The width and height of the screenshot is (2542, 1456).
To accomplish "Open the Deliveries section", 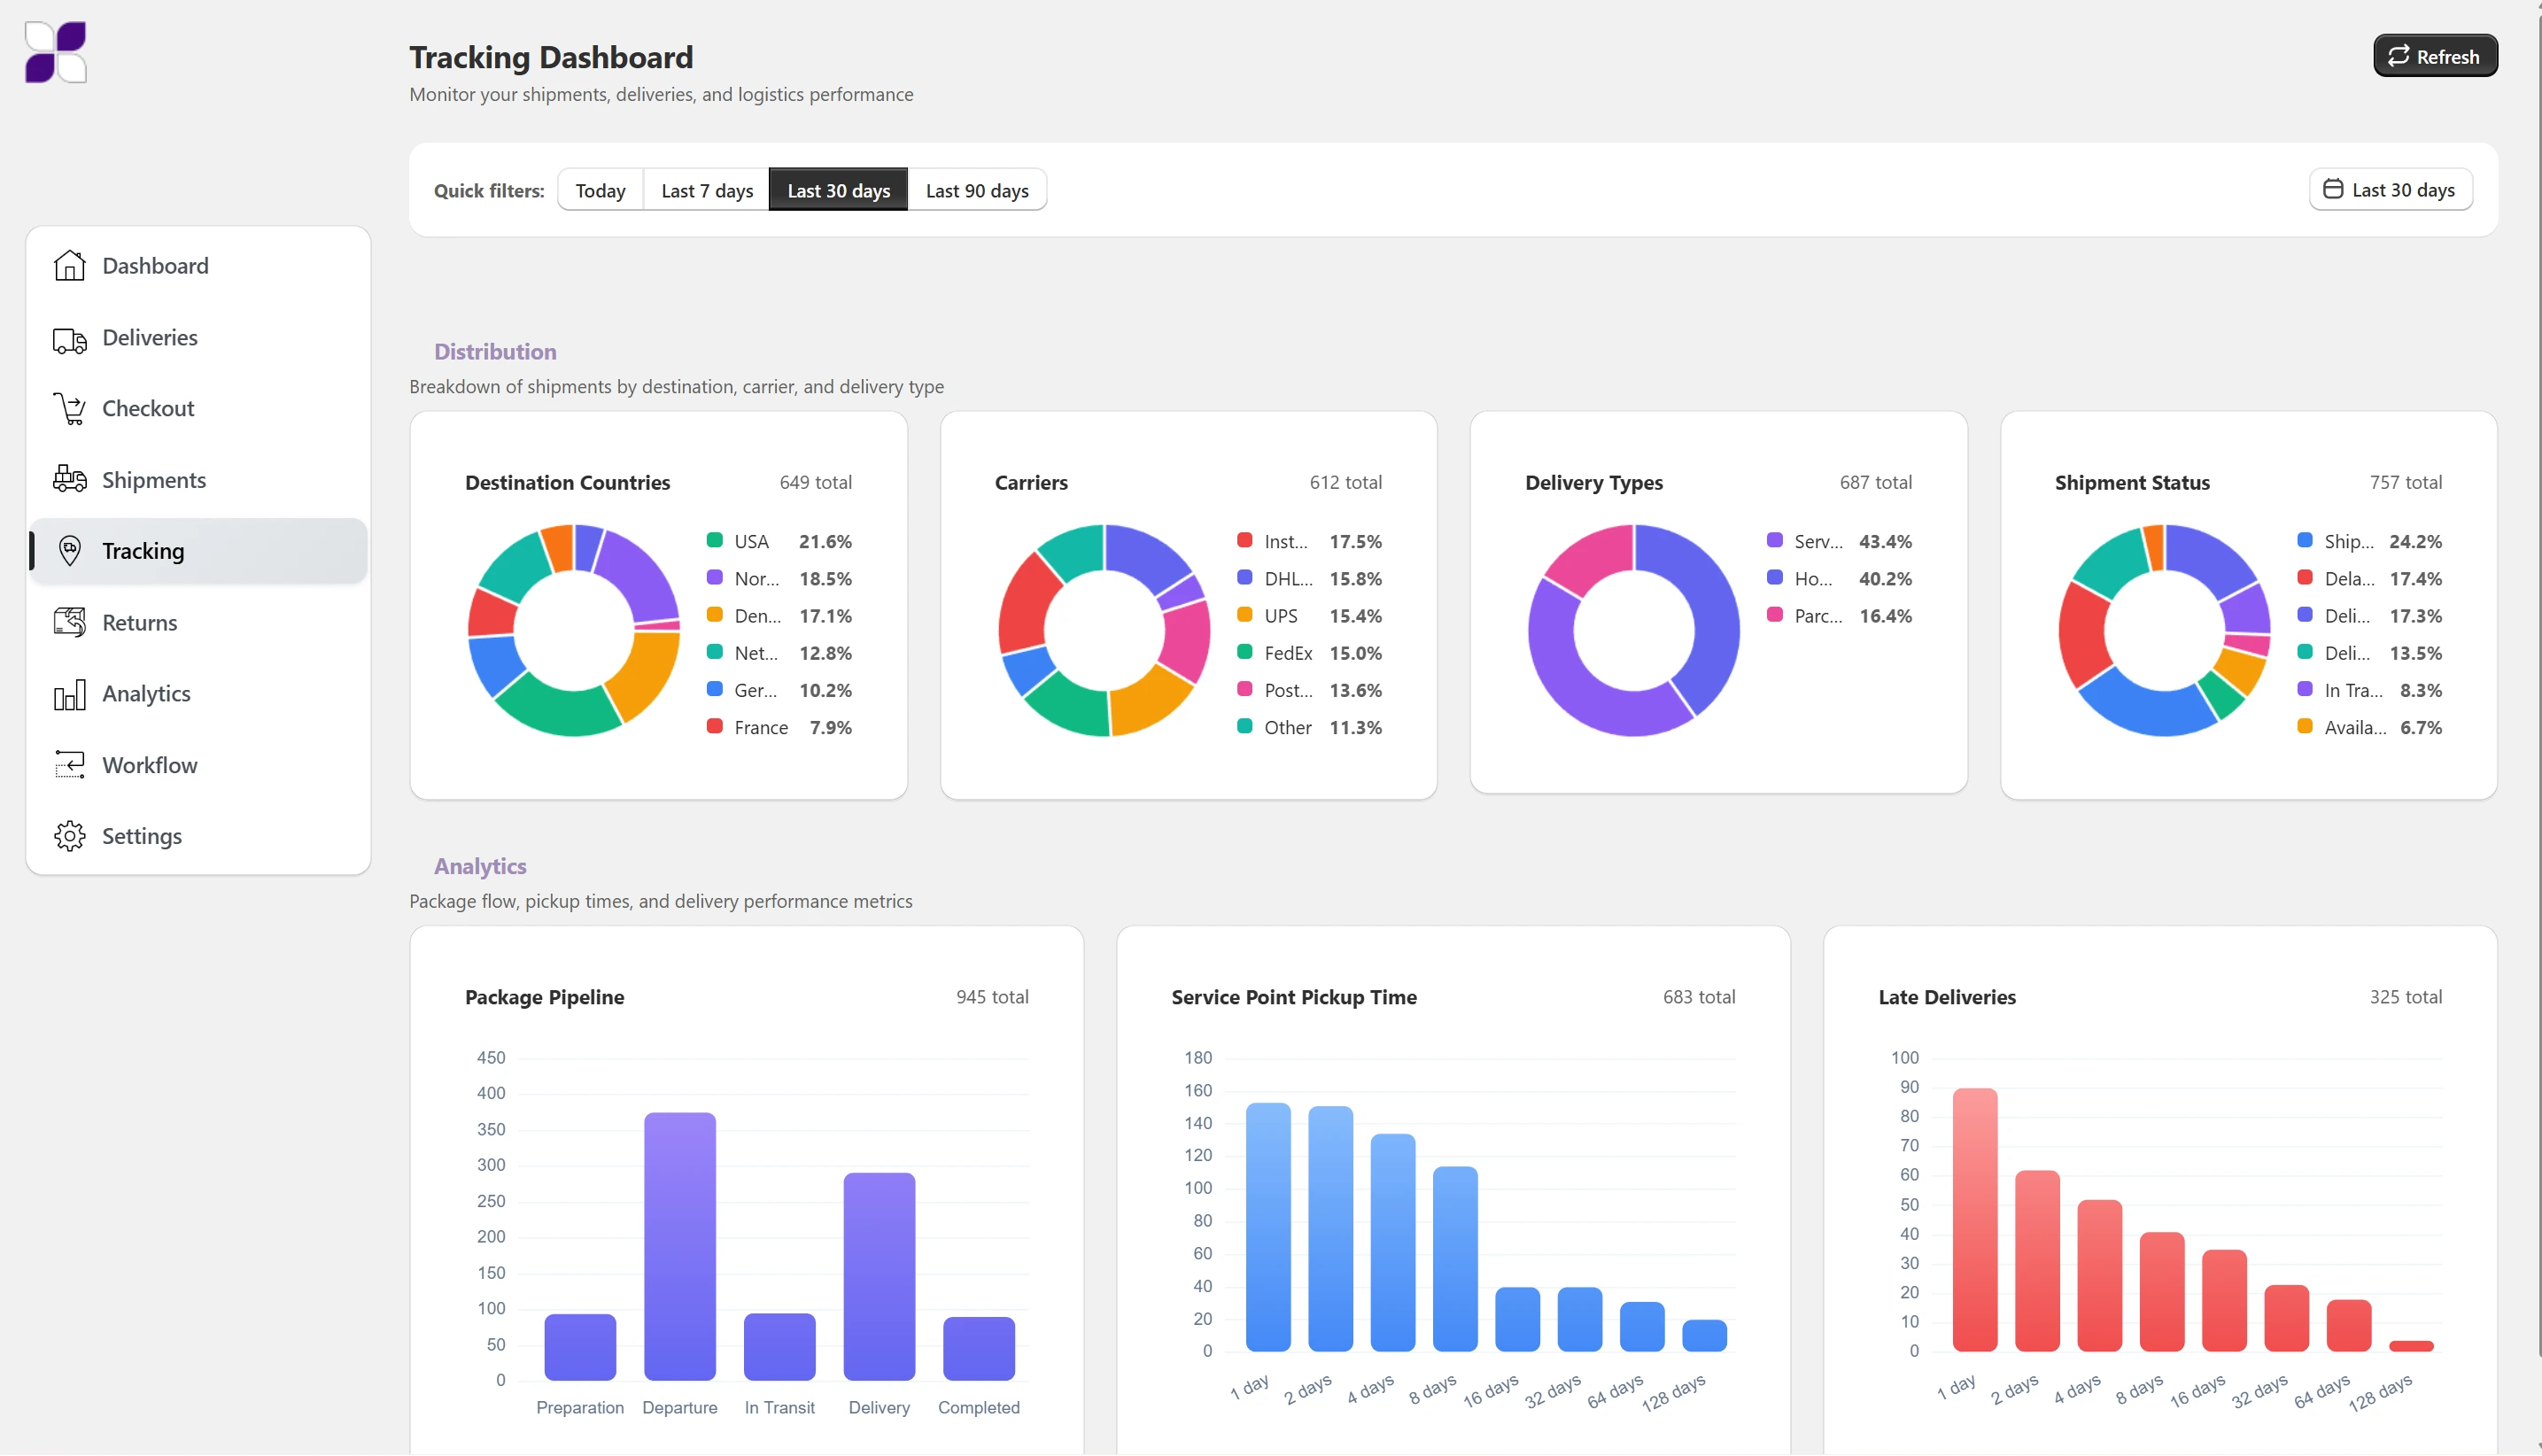I will (x=198, y=338).
